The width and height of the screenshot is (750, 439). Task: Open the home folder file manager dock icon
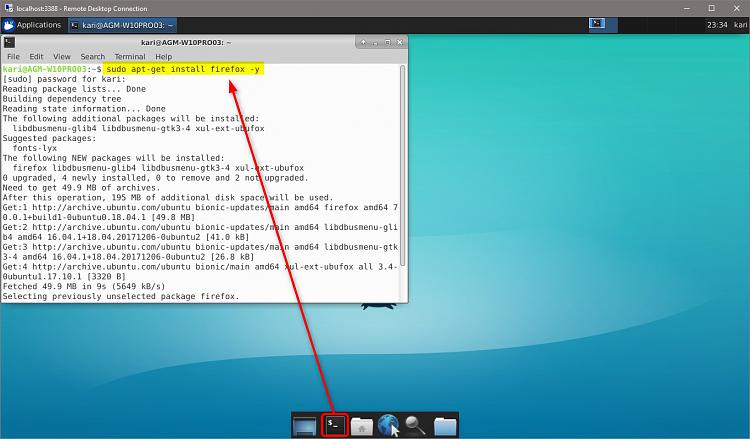[362, 426]
